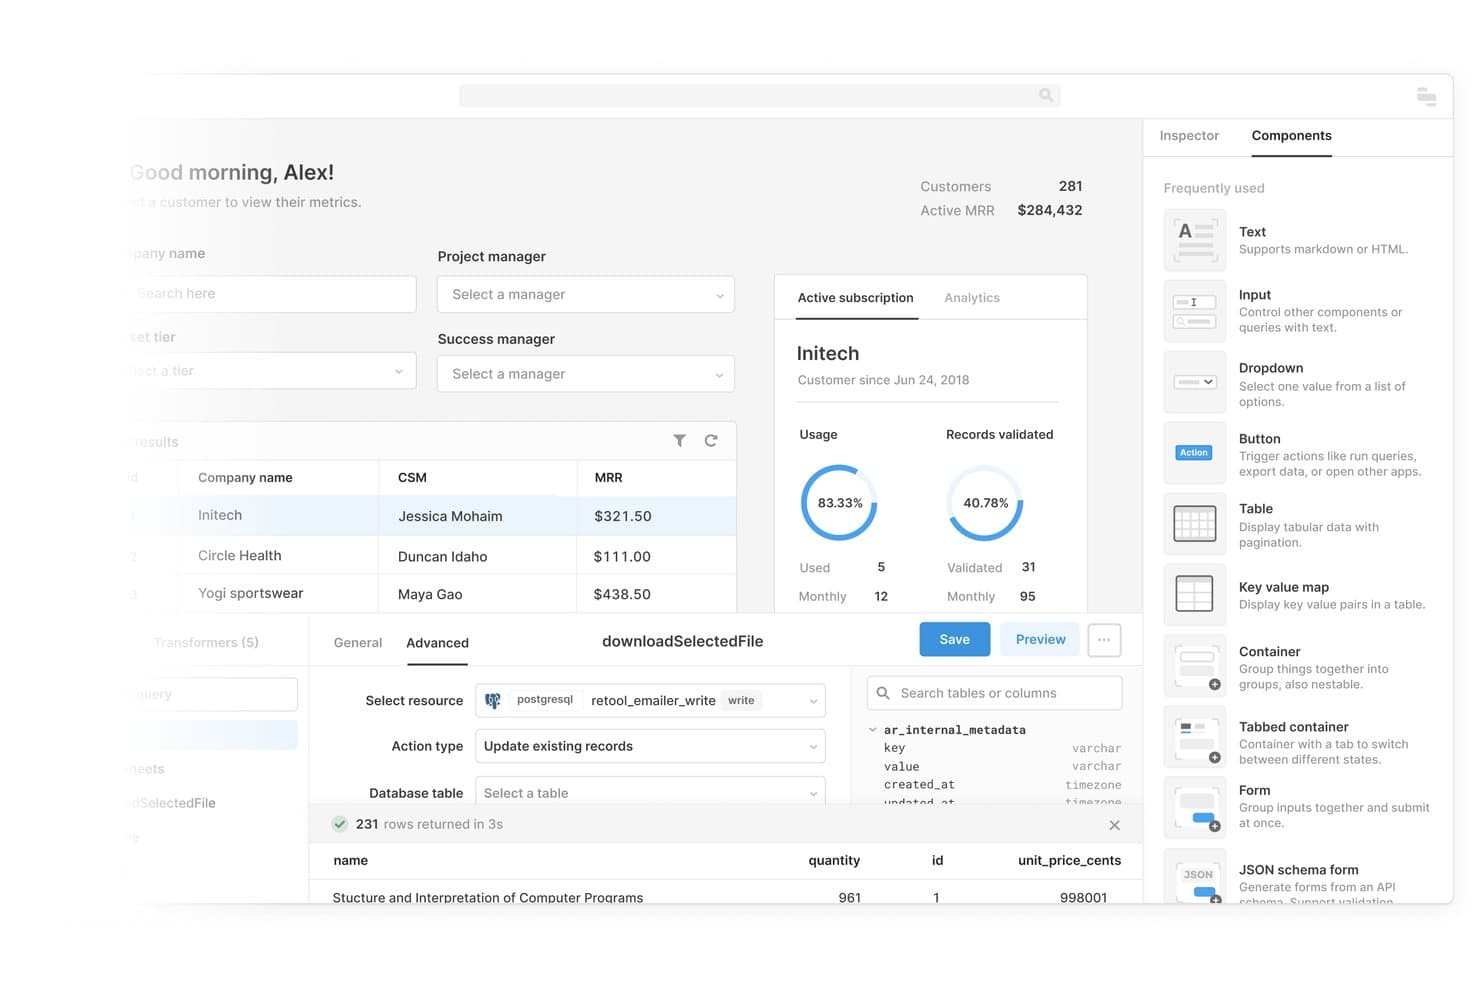Open the more options ellipsis button
The height and width of the screenshot is (987, 1480).
tap(1104, 640)
